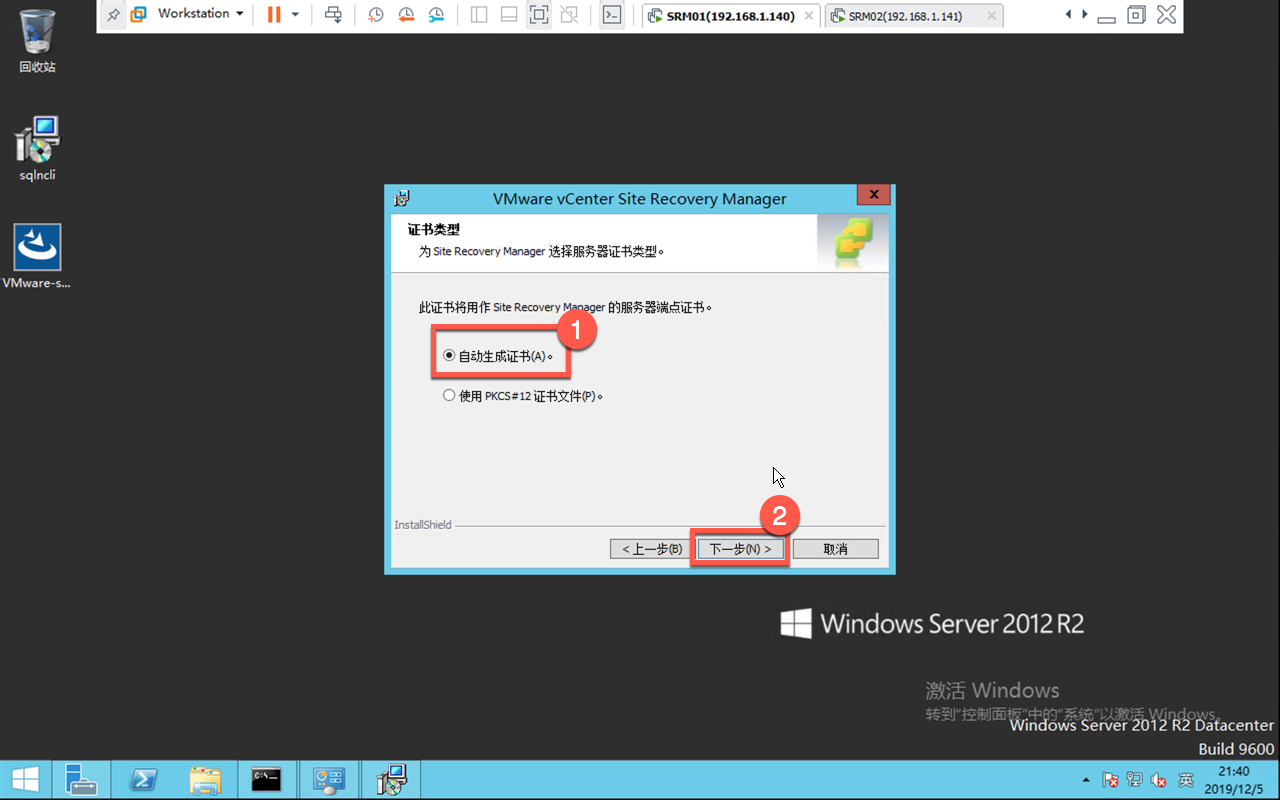Screen dimensions: 1280x800
Task: Open the Recycle Bin desktop icon
Action: [x=37, y=41]
